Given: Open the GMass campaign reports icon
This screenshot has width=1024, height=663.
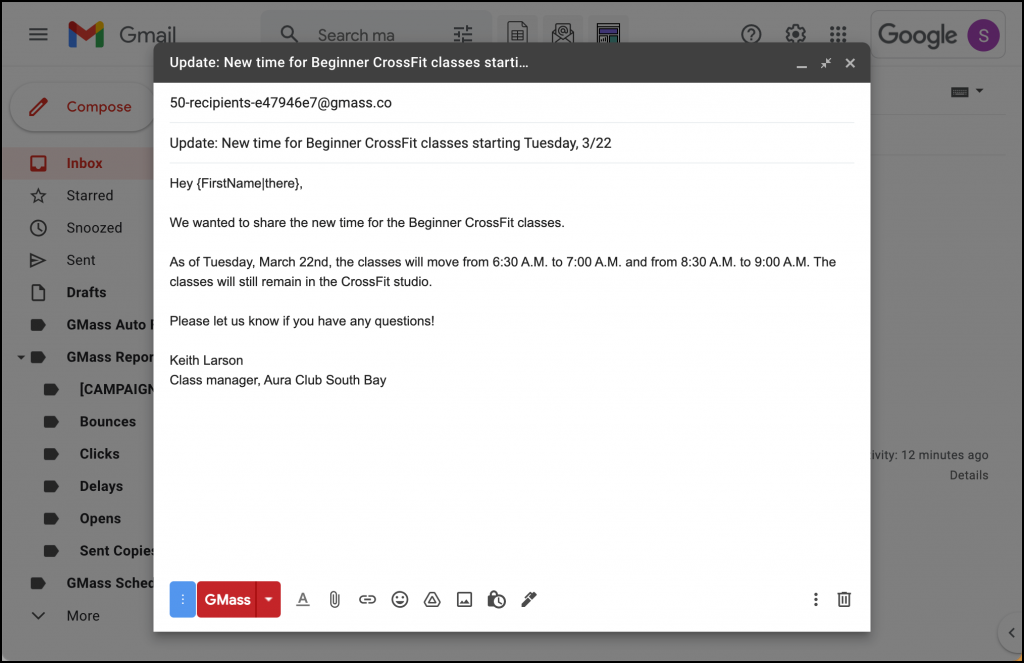Looking at the screenshot, I should pyautogui.click(x=609, y=33).
